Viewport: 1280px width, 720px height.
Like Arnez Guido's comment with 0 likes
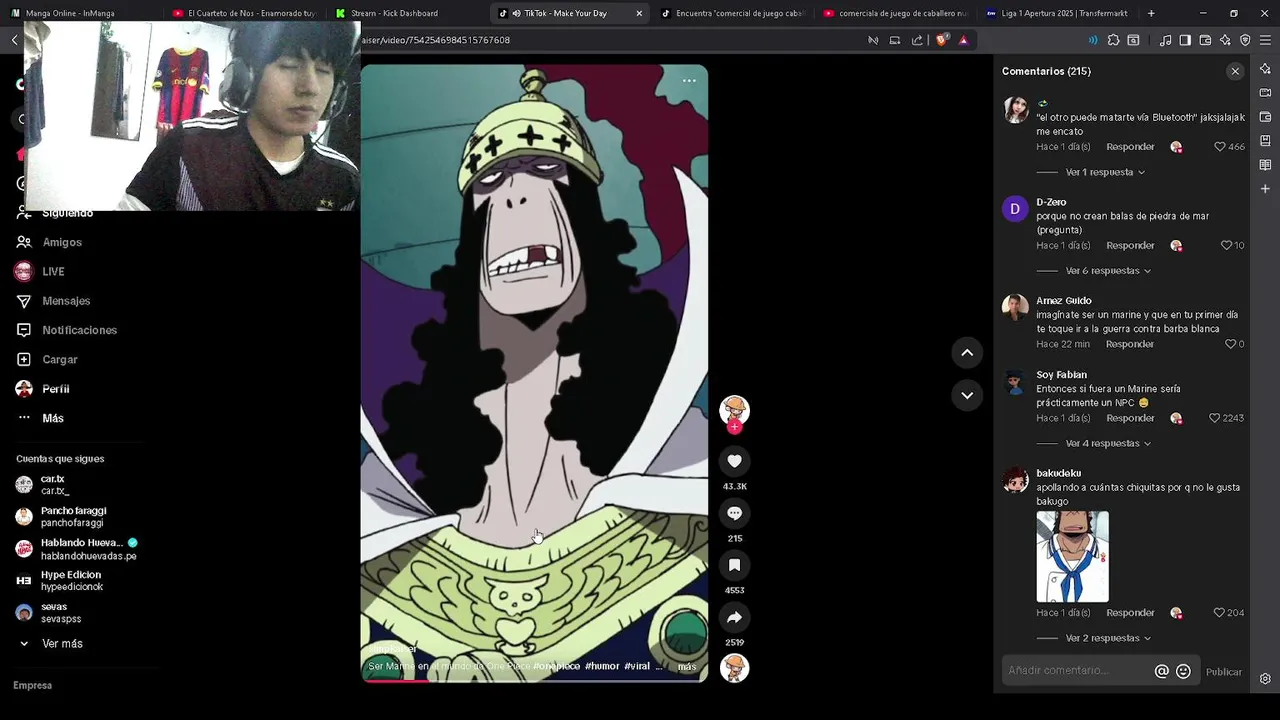[x=1231, y=344]
